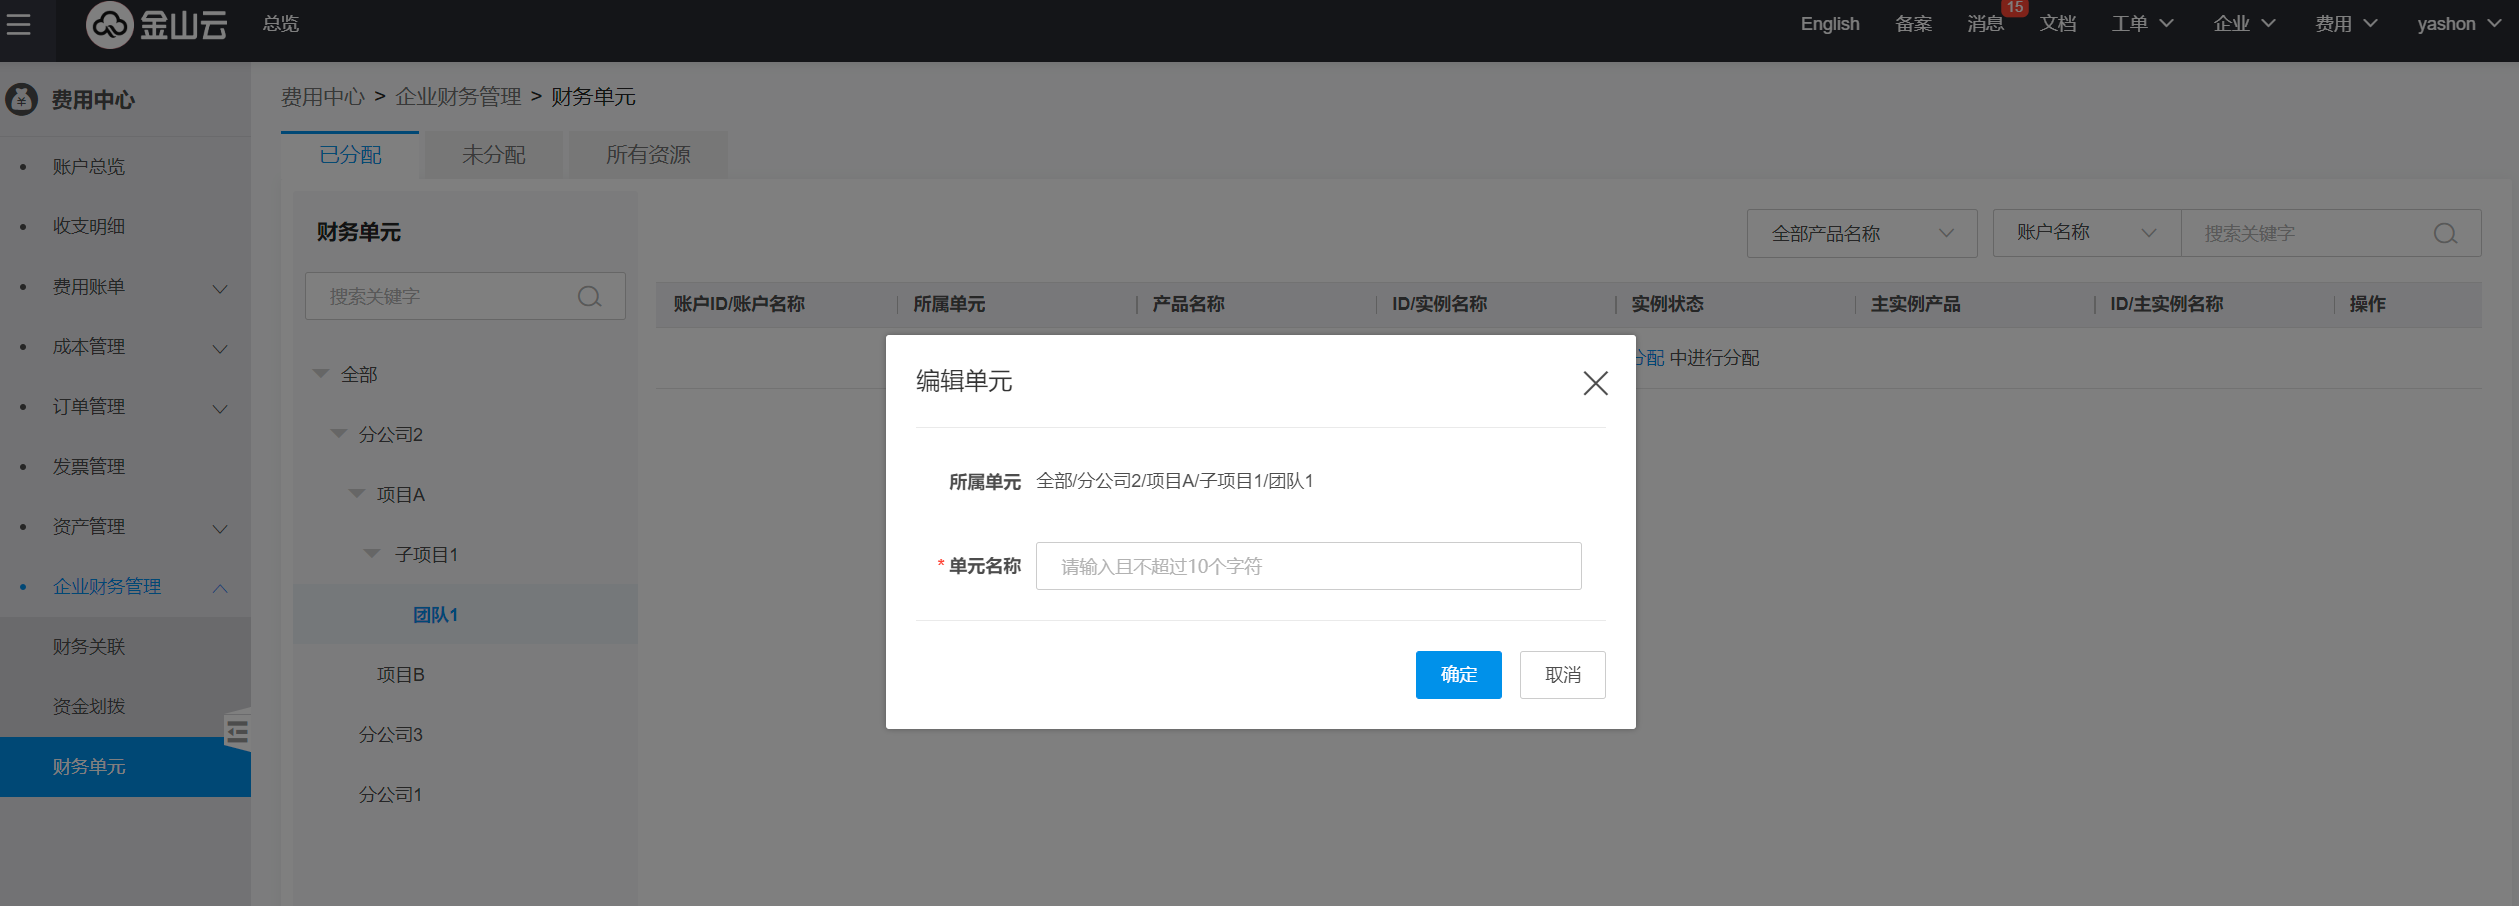The height and width of the screenshot is (906, 2519).
Task: Open the 账户名称 filter dropdown
Action: tap(2086, 233)
